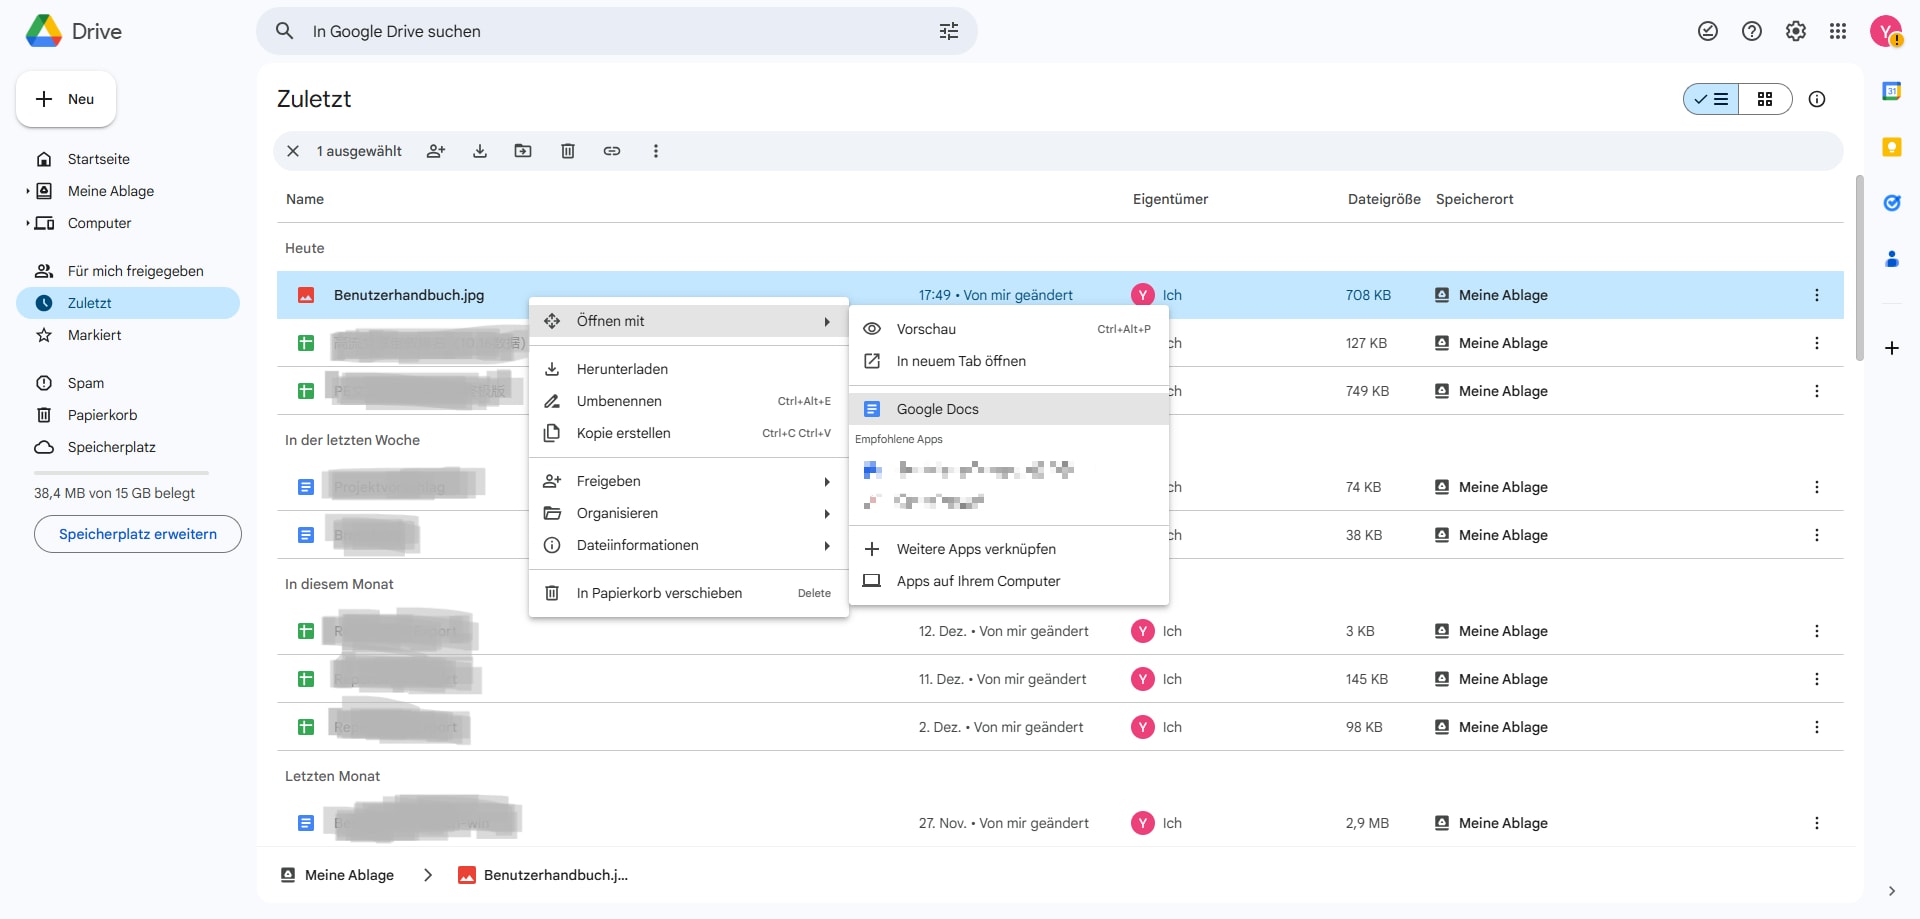Viewport: 1920px width, 919px height.
Task: Collapse side panel with the bottom arrow
Action: [x=1892, y=891]
